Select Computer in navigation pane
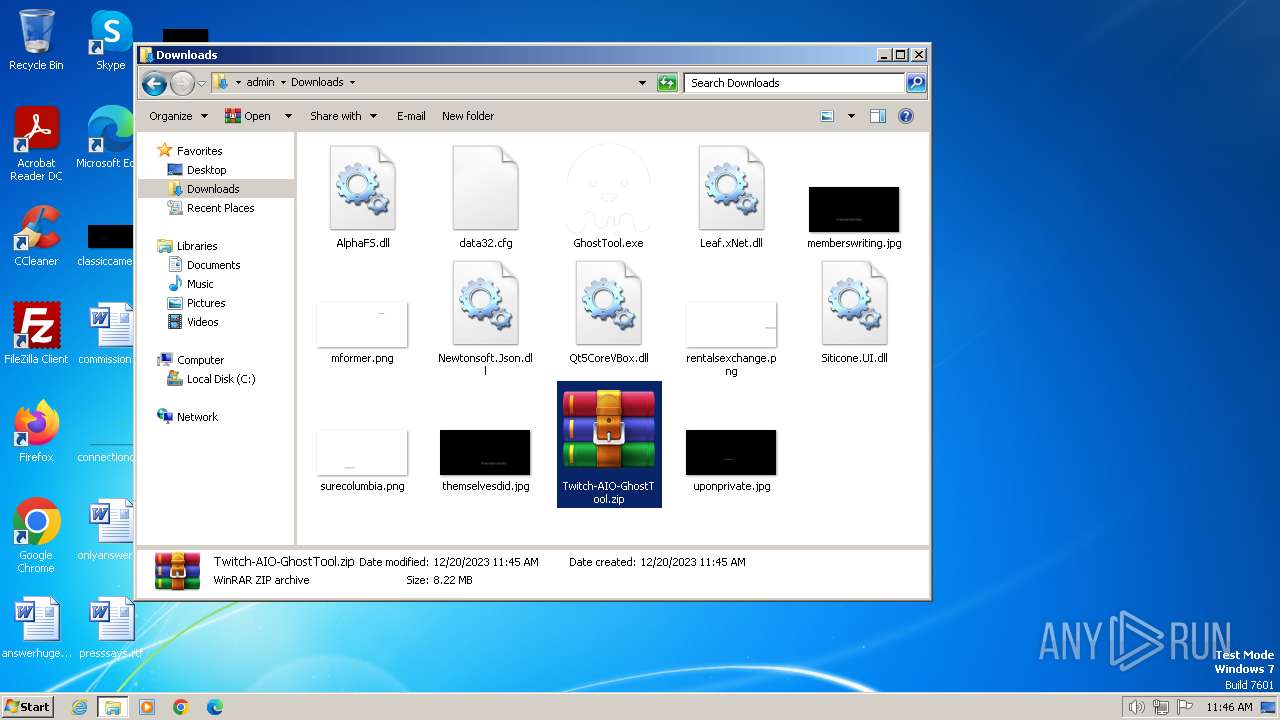 (x=200, y=360)
